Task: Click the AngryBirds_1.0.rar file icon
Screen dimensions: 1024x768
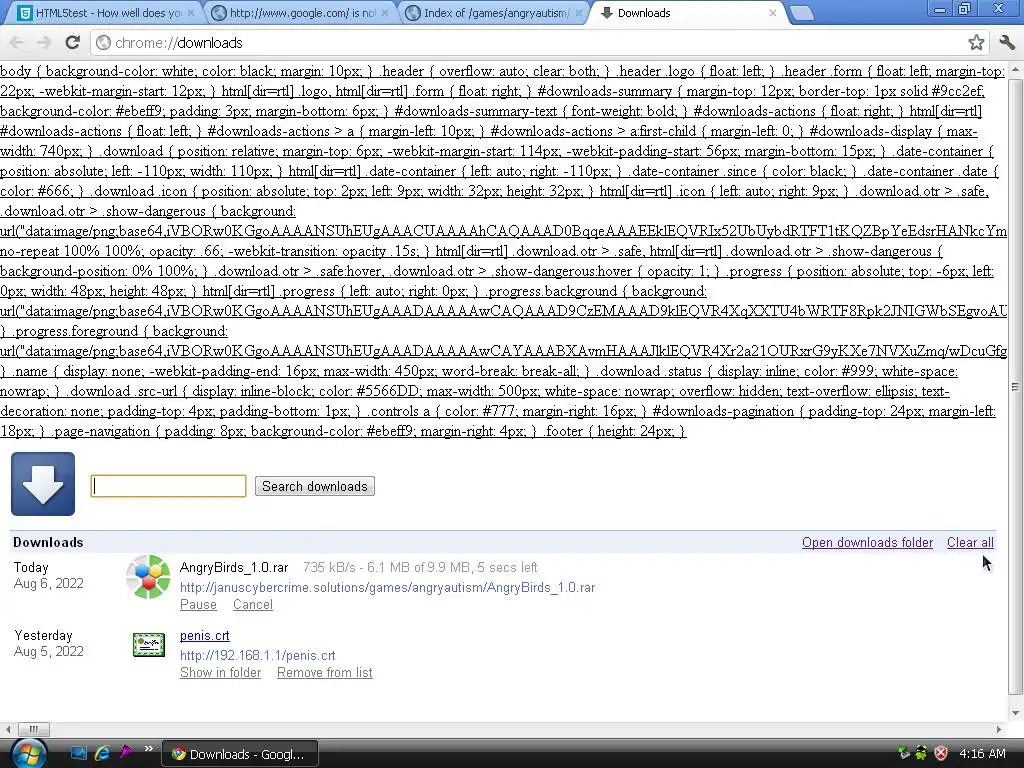Action: tap(148, 577)
